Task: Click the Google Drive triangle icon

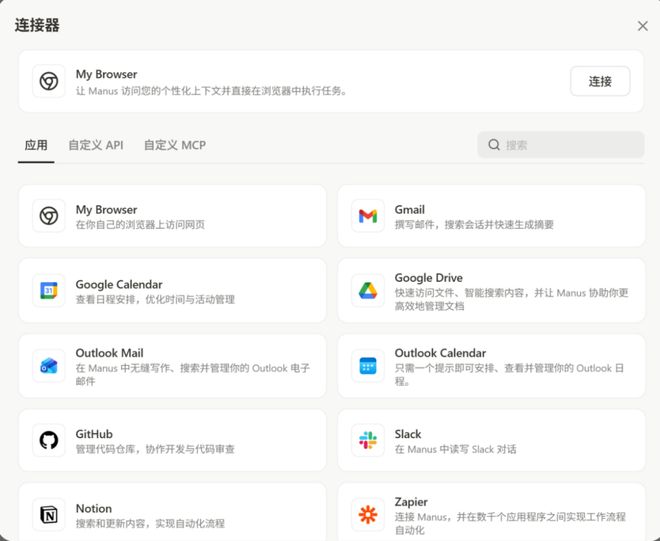Action: (x=368, y=291)
